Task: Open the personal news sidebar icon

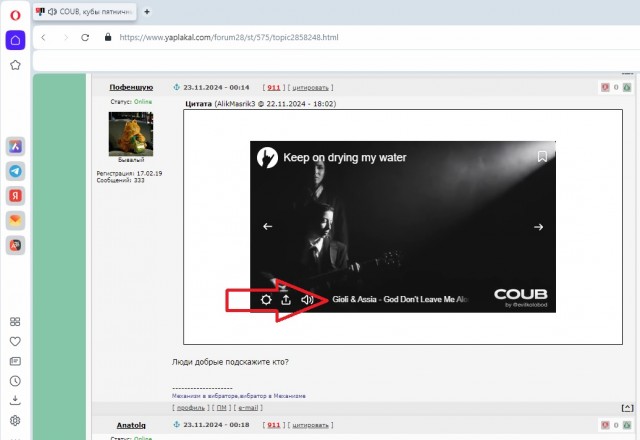Action: [15, 361]
